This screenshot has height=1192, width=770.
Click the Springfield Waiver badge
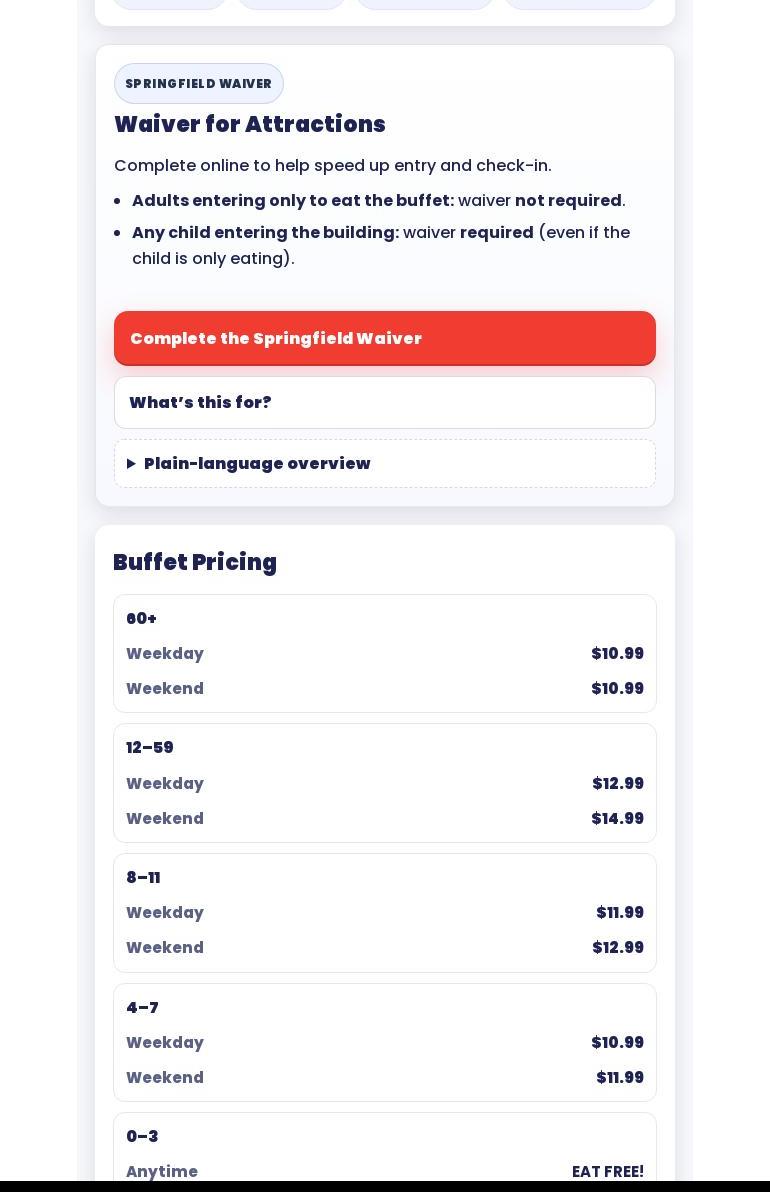tap(198, 84)
